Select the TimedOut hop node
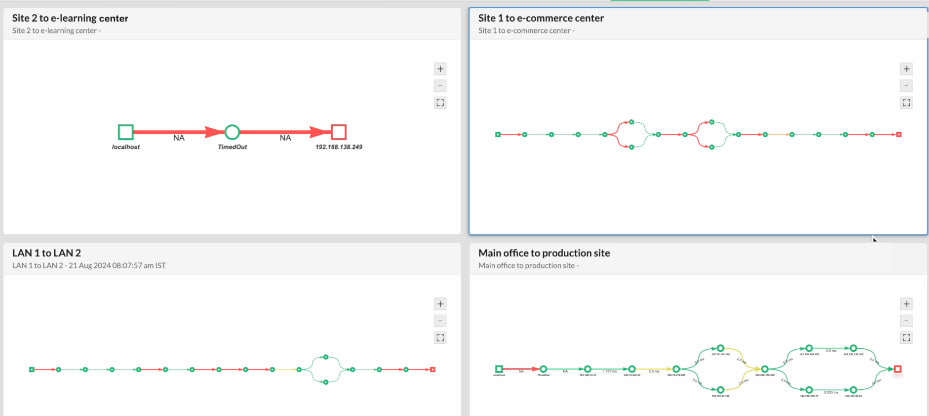The height and width of the screenshot is (416, 929). tap(232, 132)
